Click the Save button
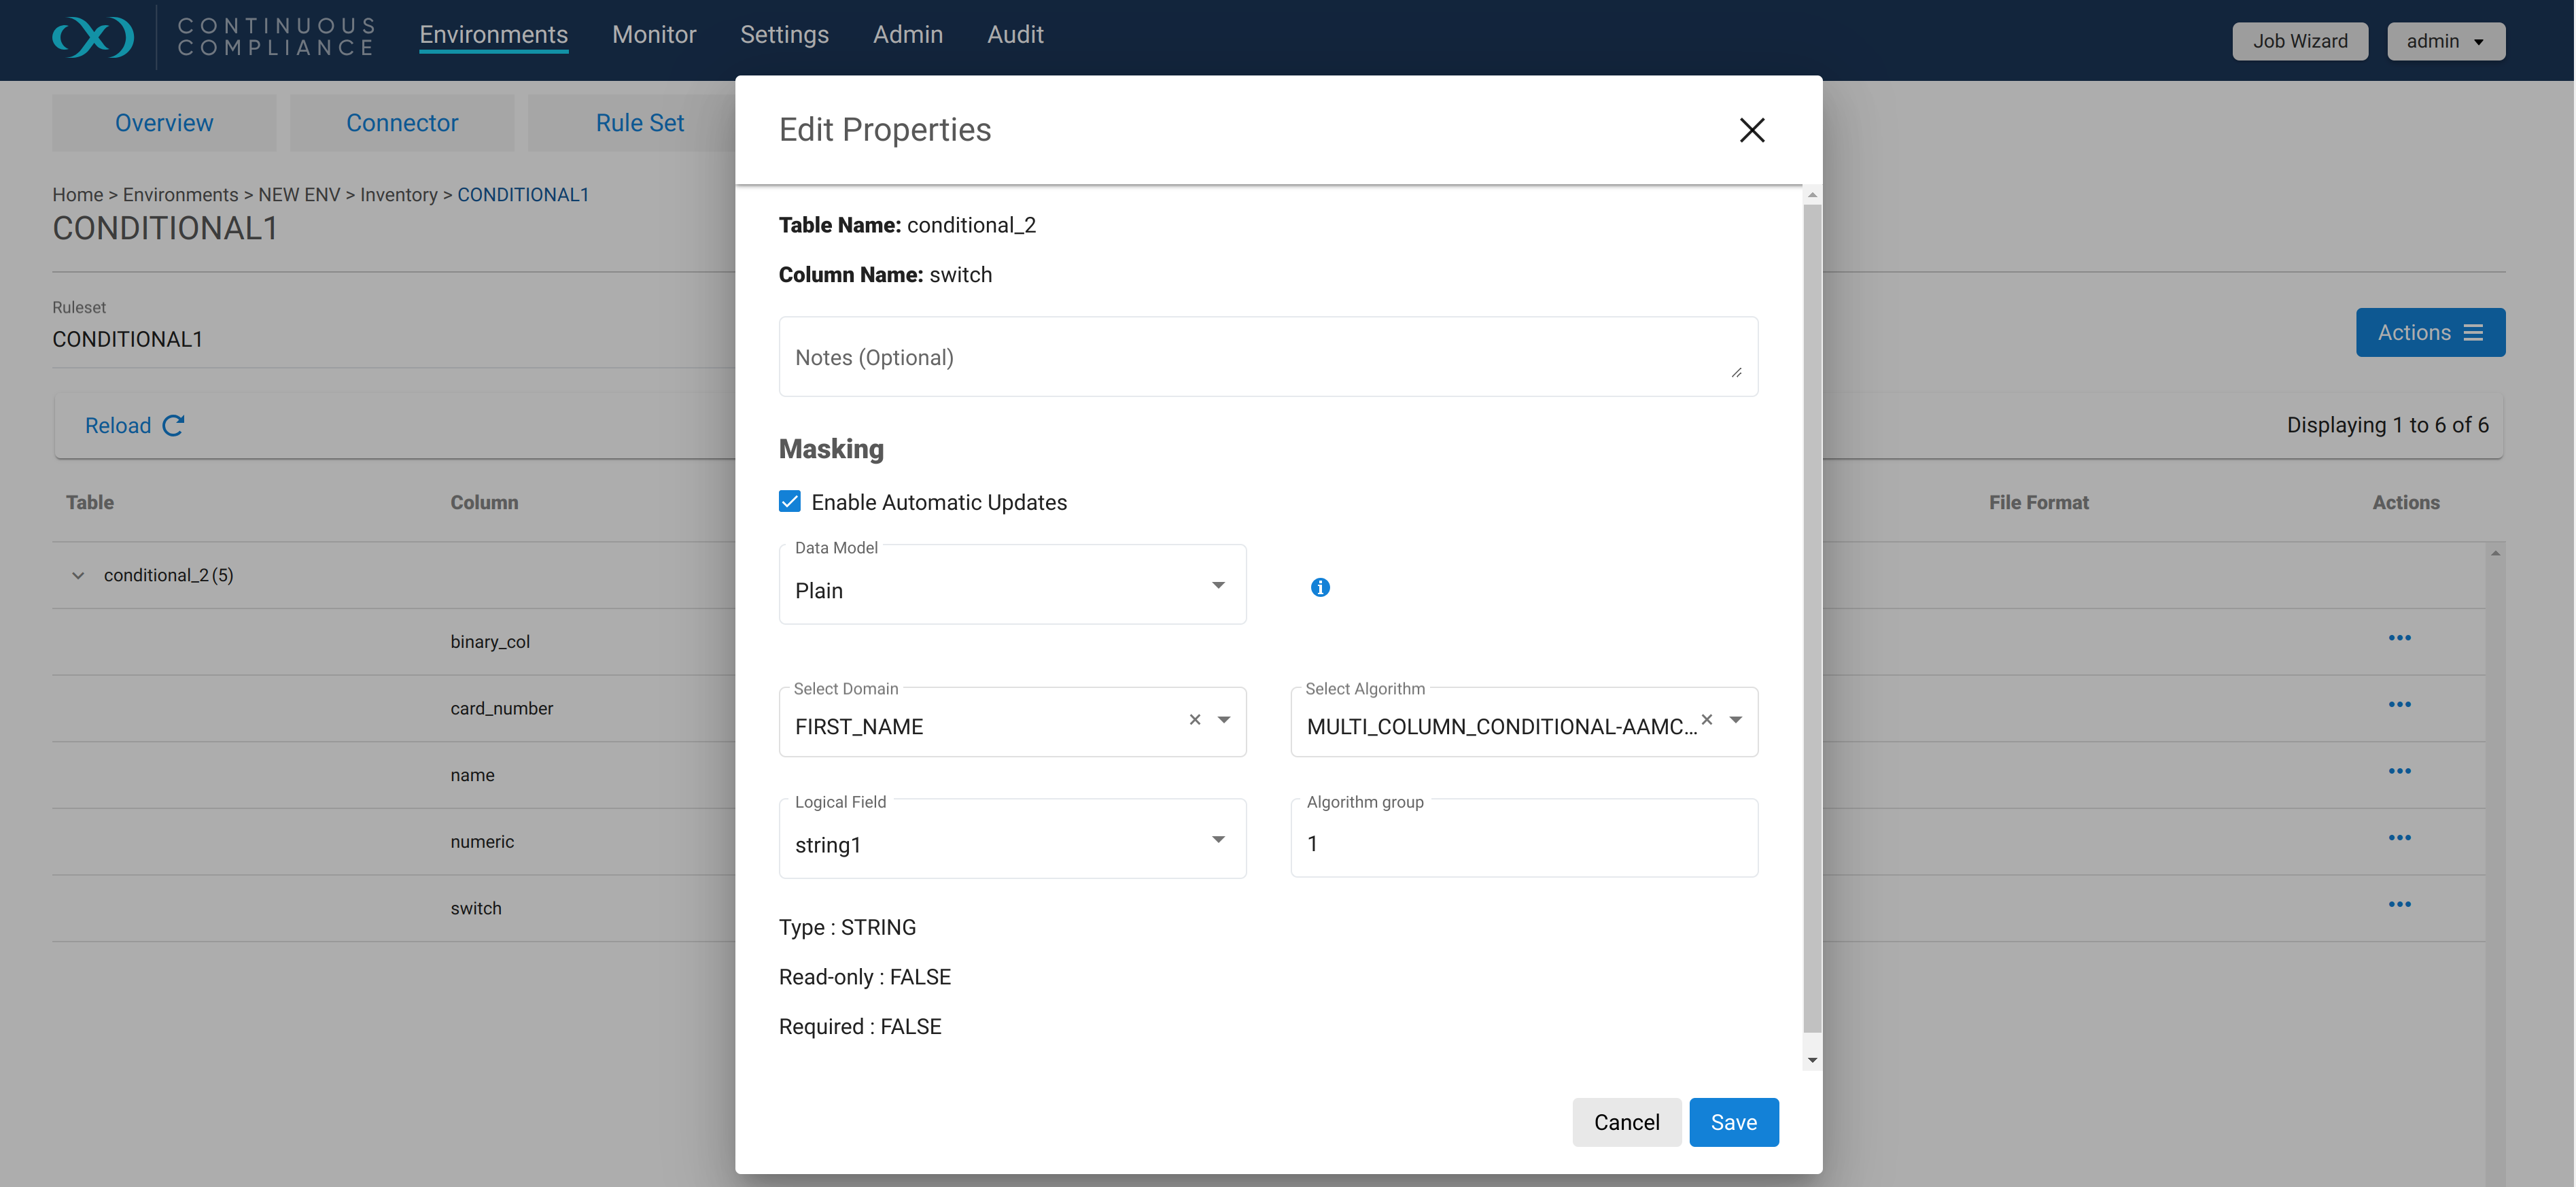This screenshot has height=1187, width=2576. click(x=1733, y=1122)
